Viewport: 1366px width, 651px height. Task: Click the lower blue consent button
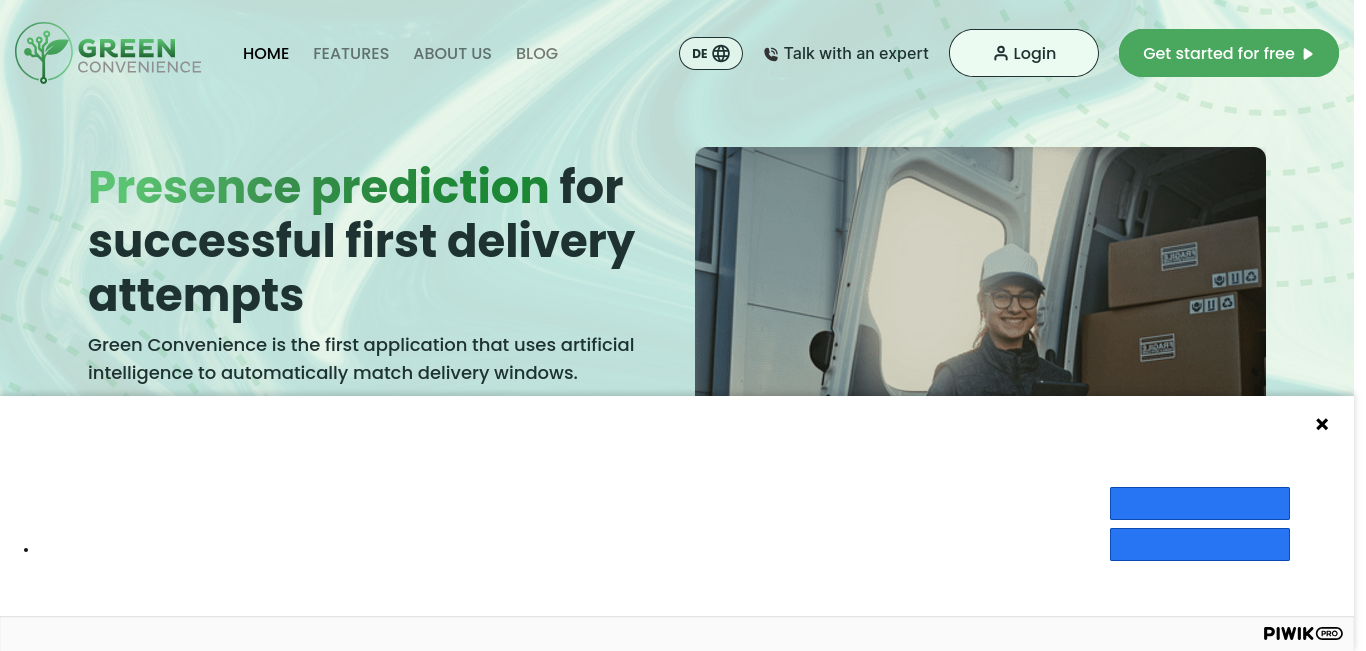[1200, 544]
